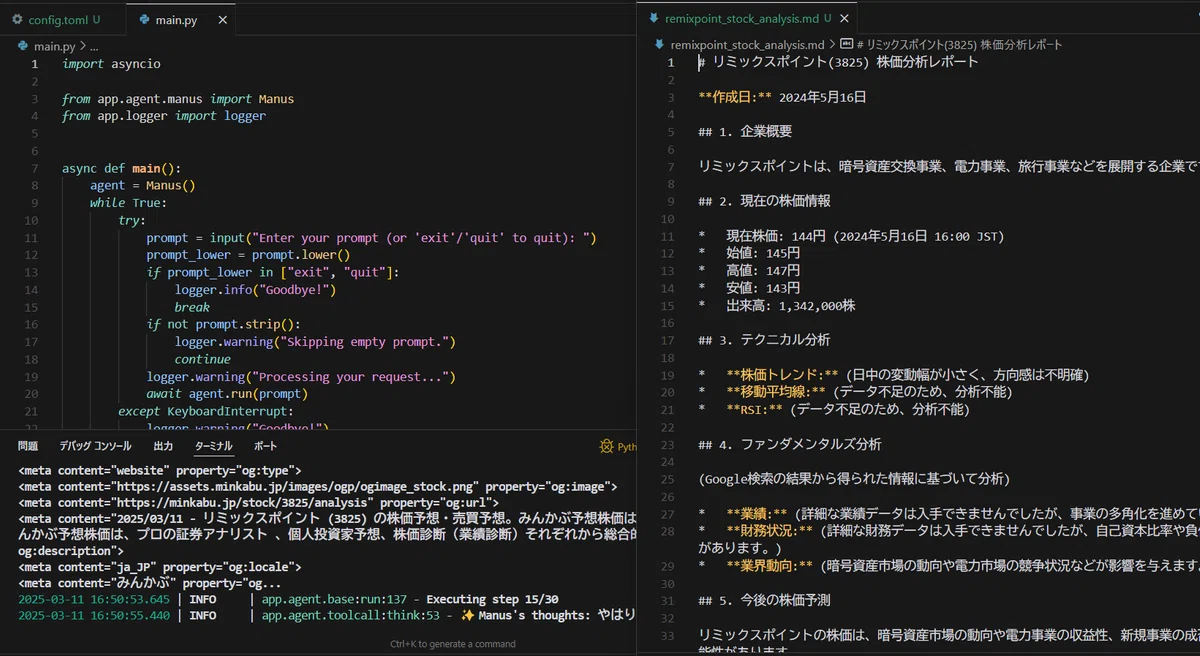This screenshot has height=656, width=1200.
Task: Click the logger.info("Goodbye!") line
Action: pos(255,290)
